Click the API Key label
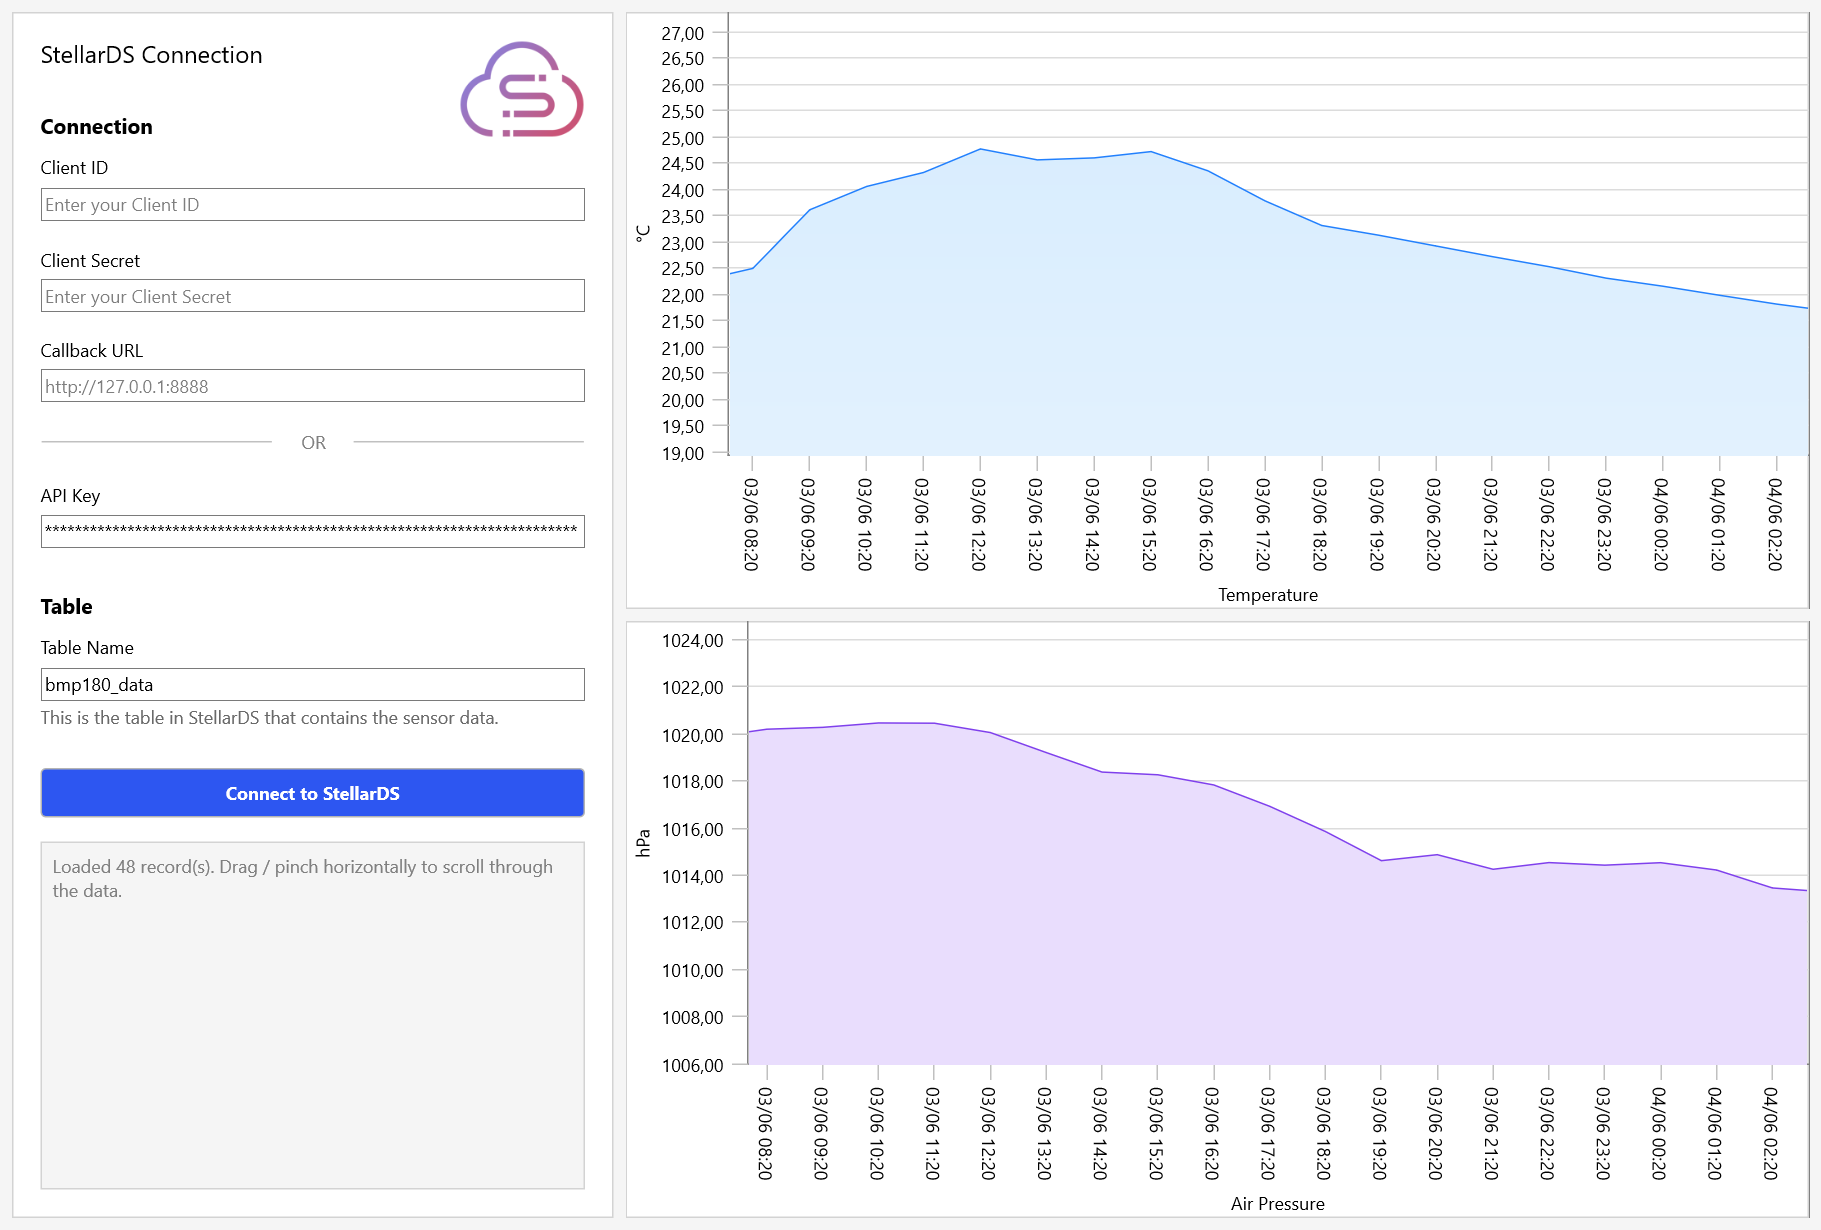The height and width of the screenshot is (1230, 1821). pos(70,496)
